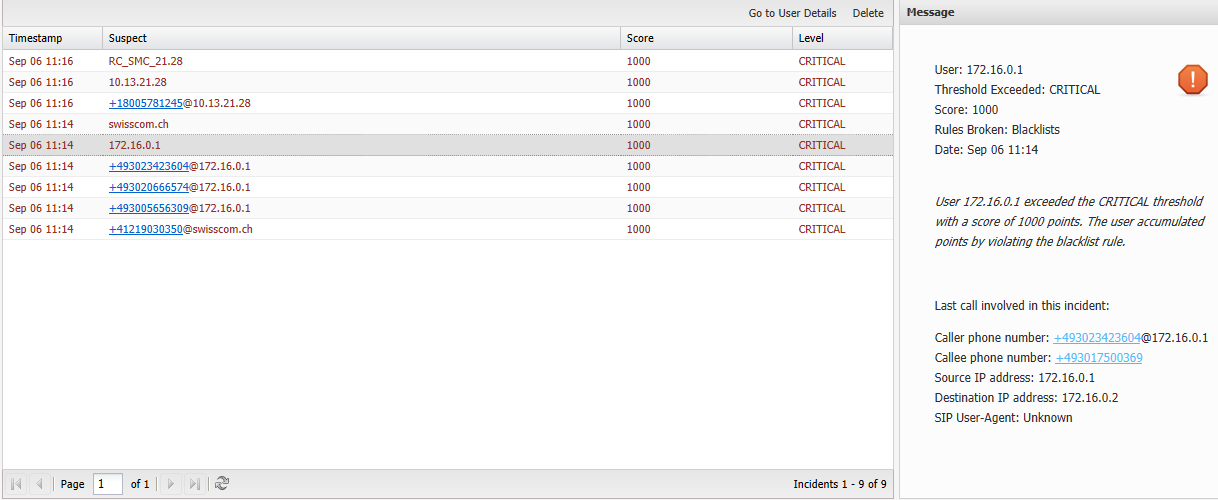Go to previous page arrow

(40, 484)
